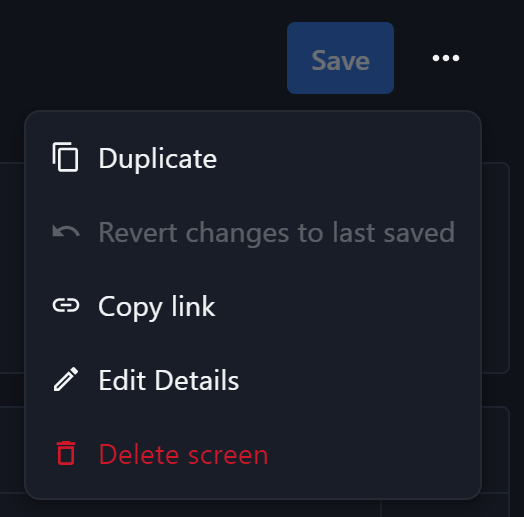524x517 pixels.
Task: Click the word link in Copy link
Action: (x=193, y=306)
